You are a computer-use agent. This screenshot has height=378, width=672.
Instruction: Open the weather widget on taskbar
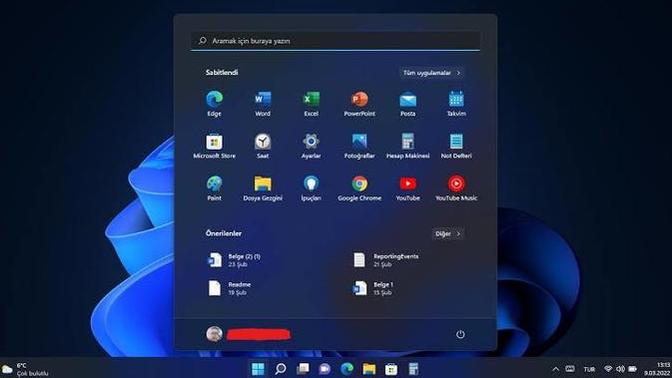[25, 369]
